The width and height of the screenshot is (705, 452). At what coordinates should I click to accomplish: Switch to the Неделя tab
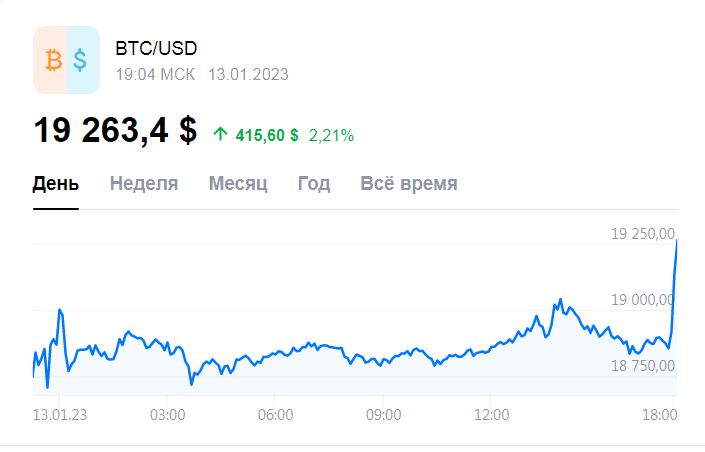tap(144, 183)
